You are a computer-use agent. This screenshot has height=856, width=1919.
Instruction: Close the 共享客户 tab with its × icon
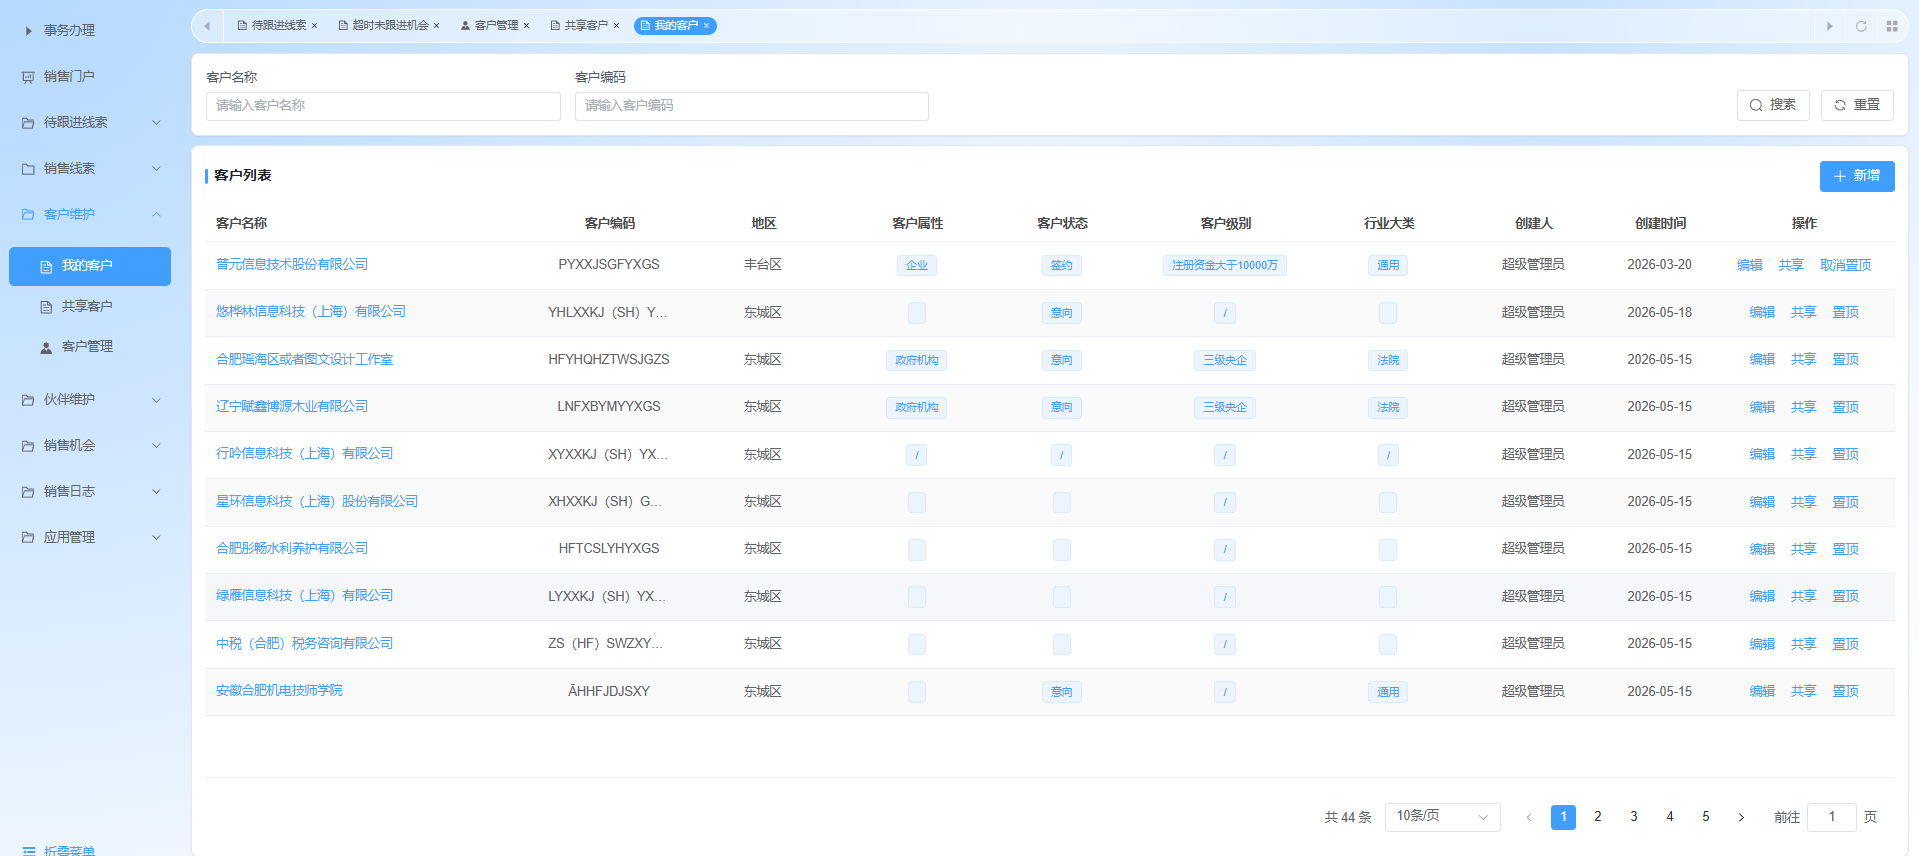(616, 26)
